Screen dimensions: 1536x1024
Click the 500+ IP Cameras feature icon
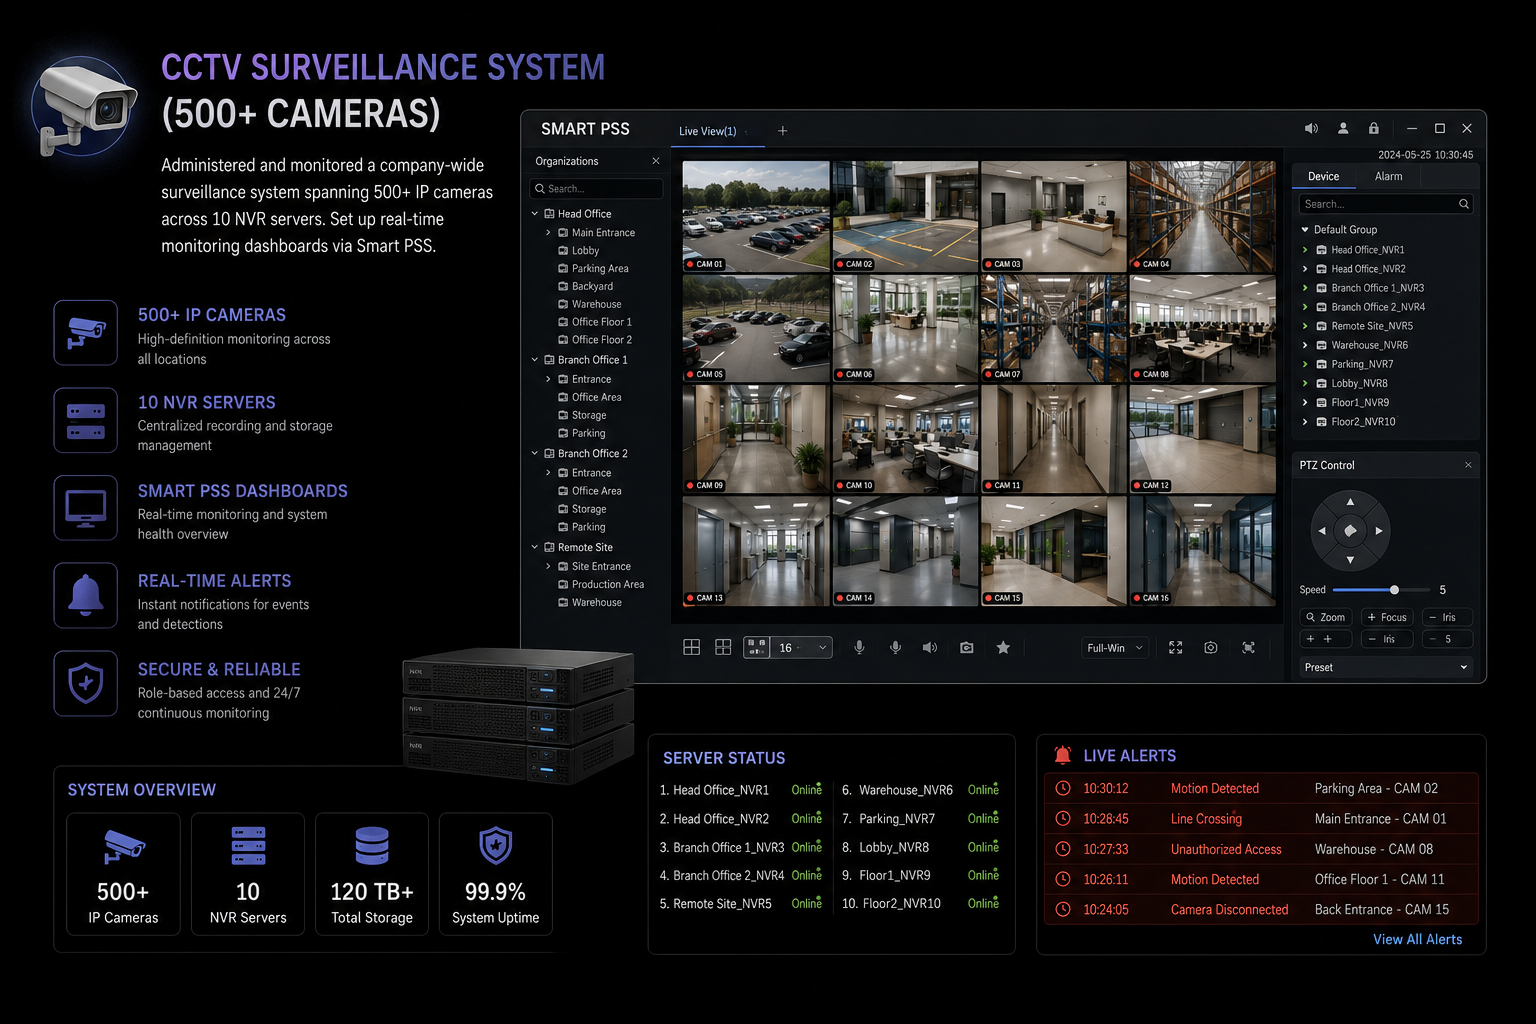86,333
